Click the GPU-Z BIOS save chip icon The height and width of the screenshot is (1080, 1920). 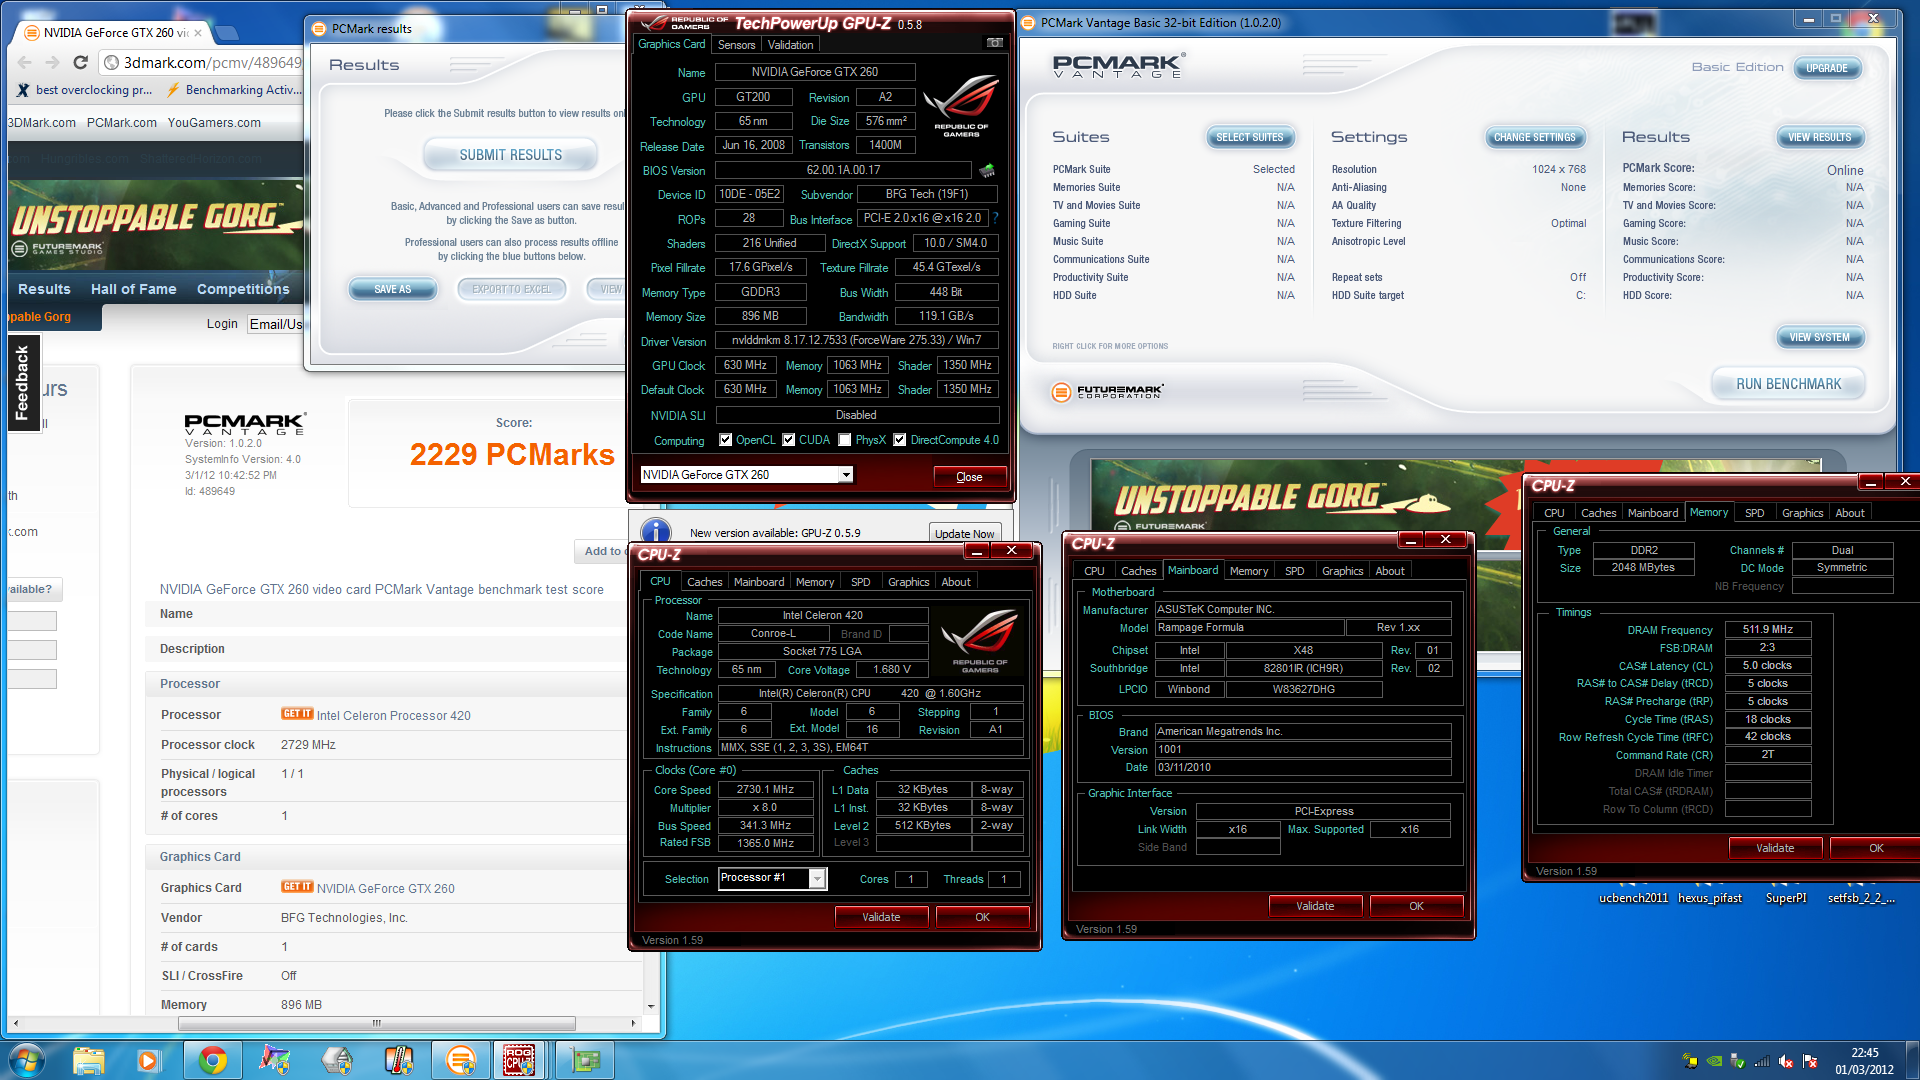point(987,170)
